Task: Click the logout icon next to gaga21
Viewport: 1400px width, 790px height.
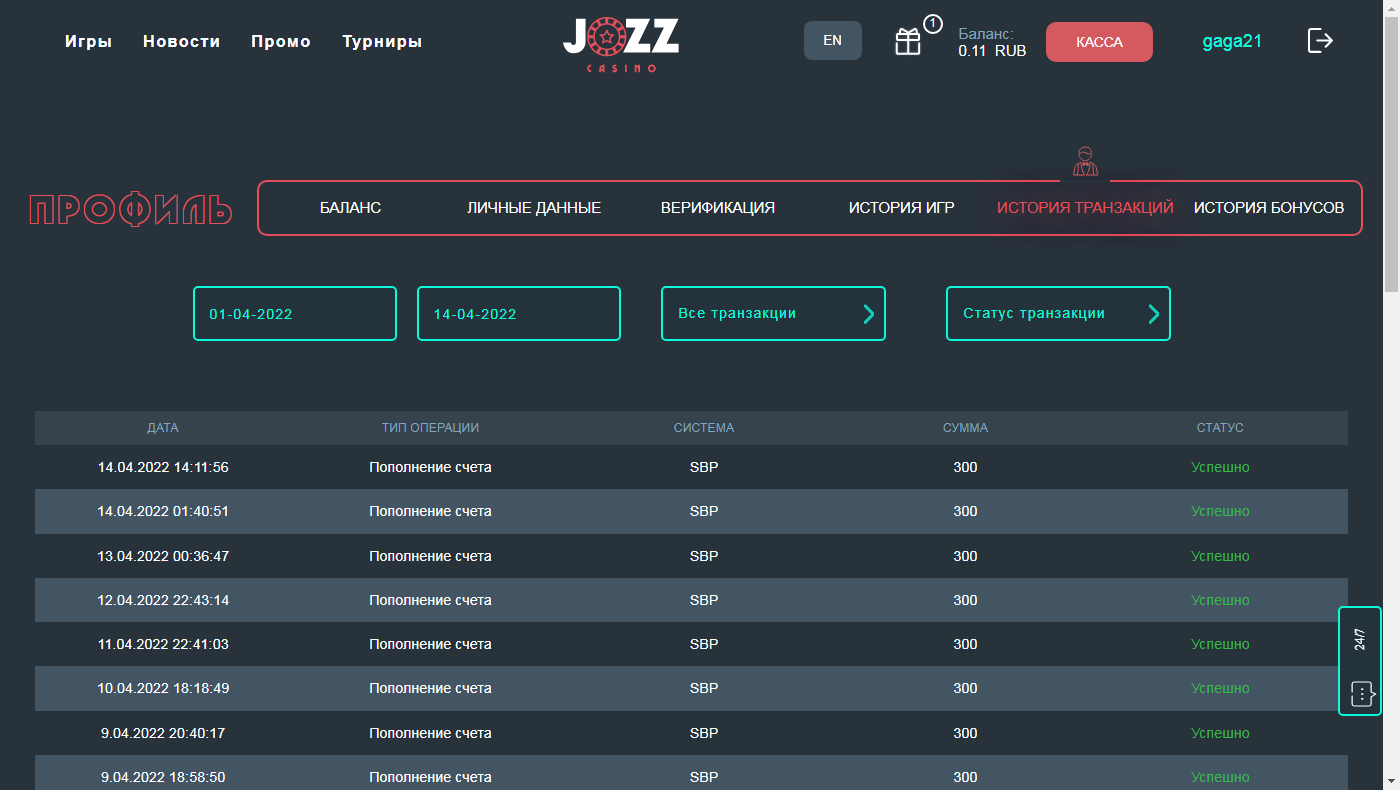Action: [x=1320, y=41]
